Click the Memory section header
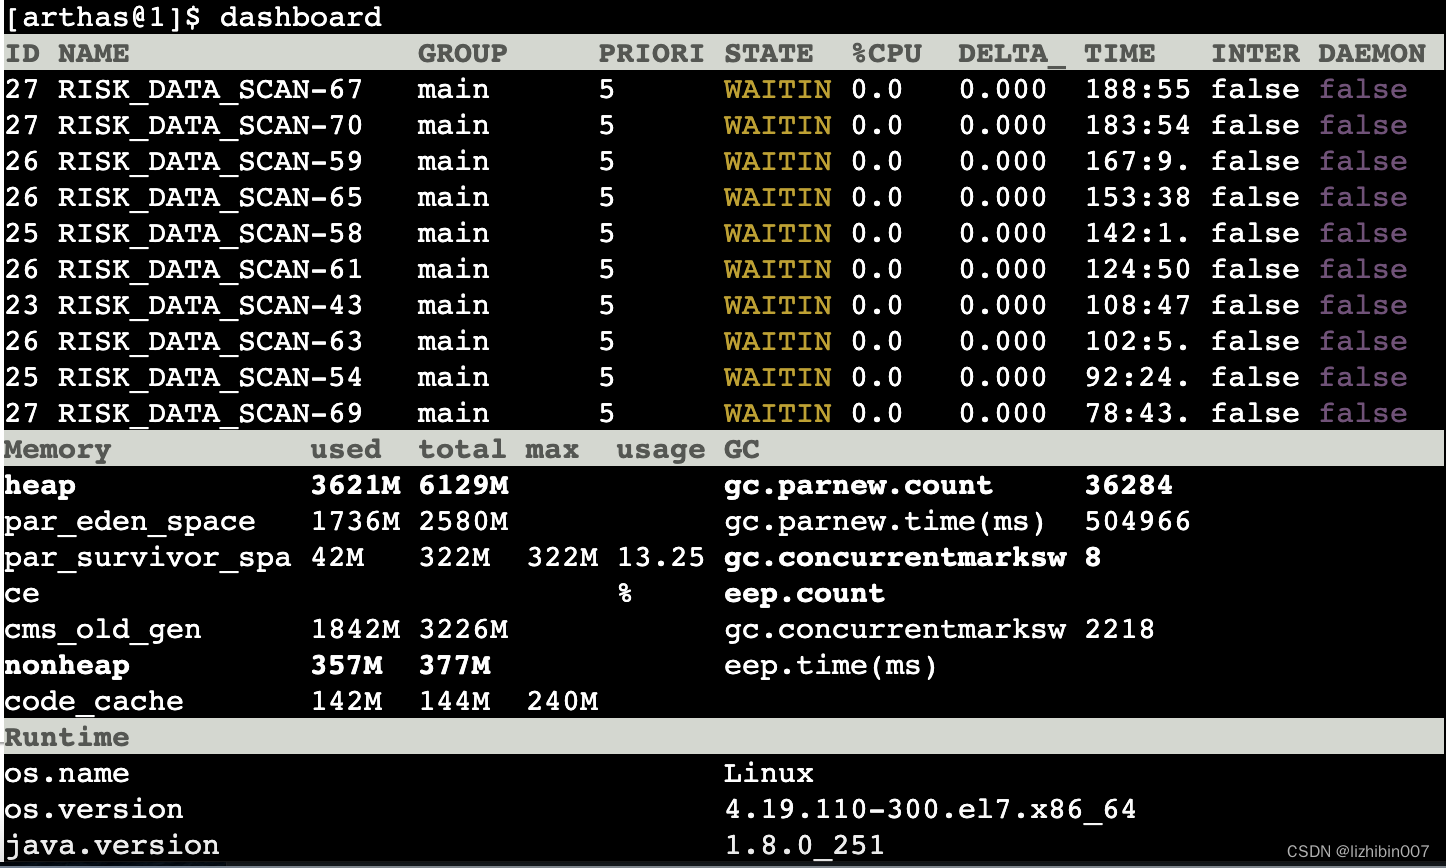The height and width of the screenshot is (868, 1446). click(x=57, y=449)
